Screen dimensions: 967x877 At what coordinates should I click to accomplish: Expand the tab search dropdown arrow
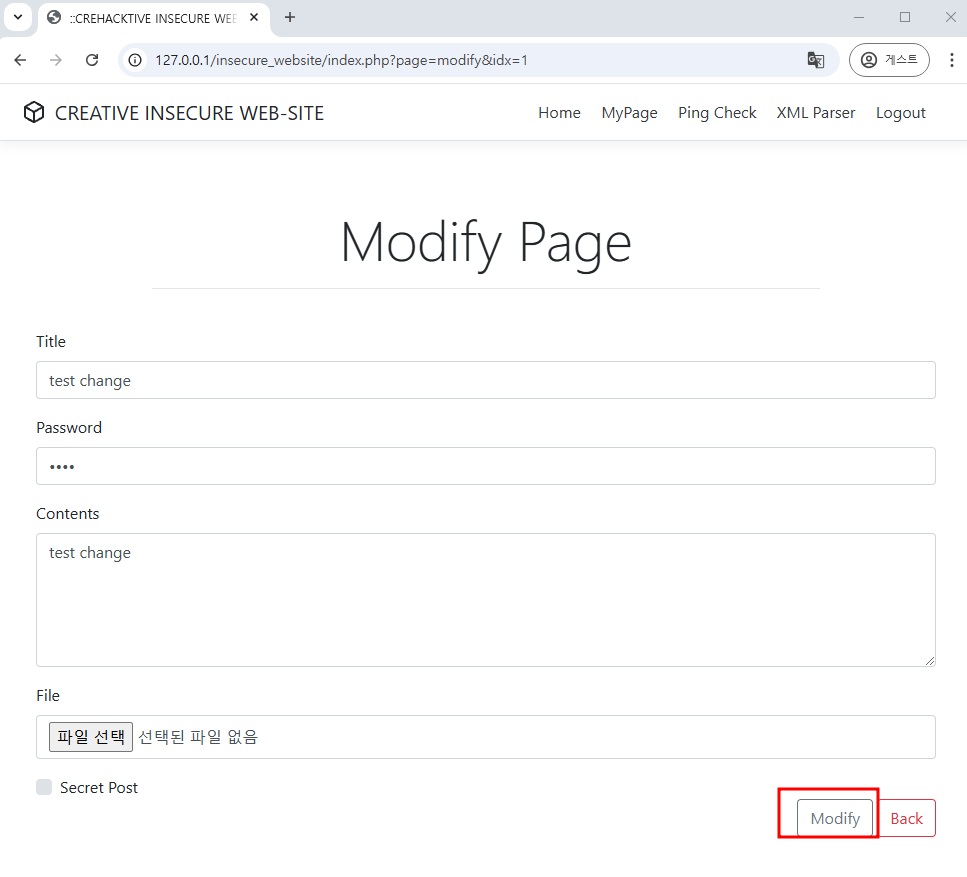coord(18,17)
